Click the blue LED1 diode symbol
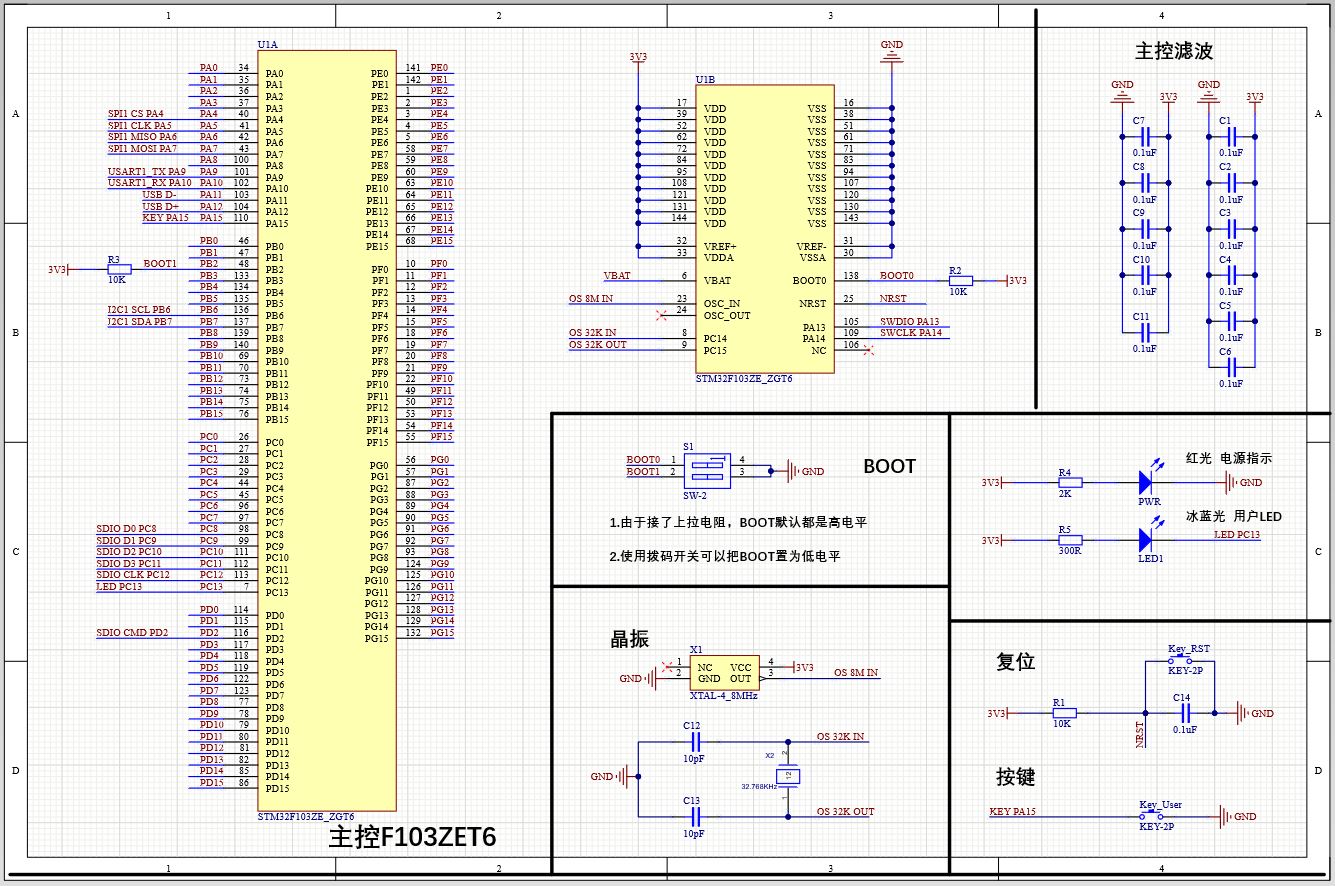The width and height of the screenshot is (1335, 886). pyautogui.click(x=1148, y=539)
